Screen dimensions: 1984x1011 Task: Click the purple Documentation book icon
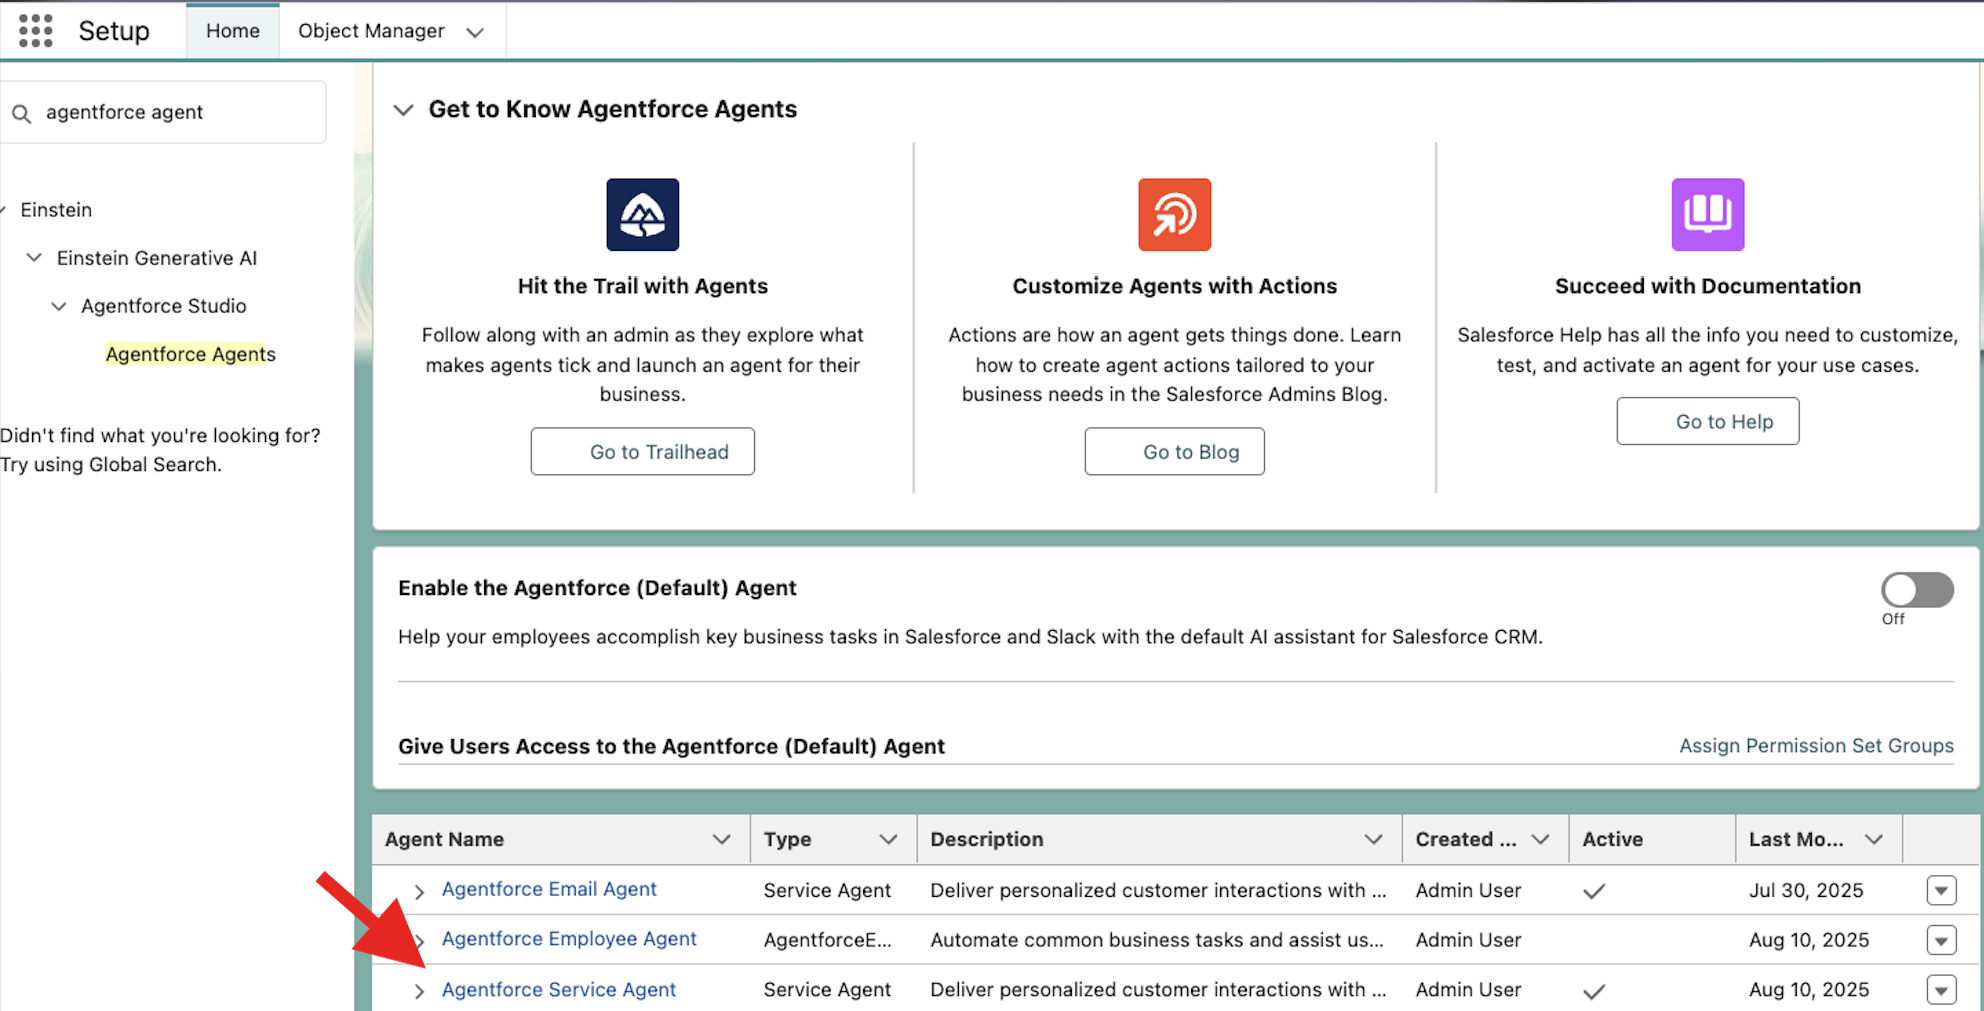click(x=1707, y=215)
